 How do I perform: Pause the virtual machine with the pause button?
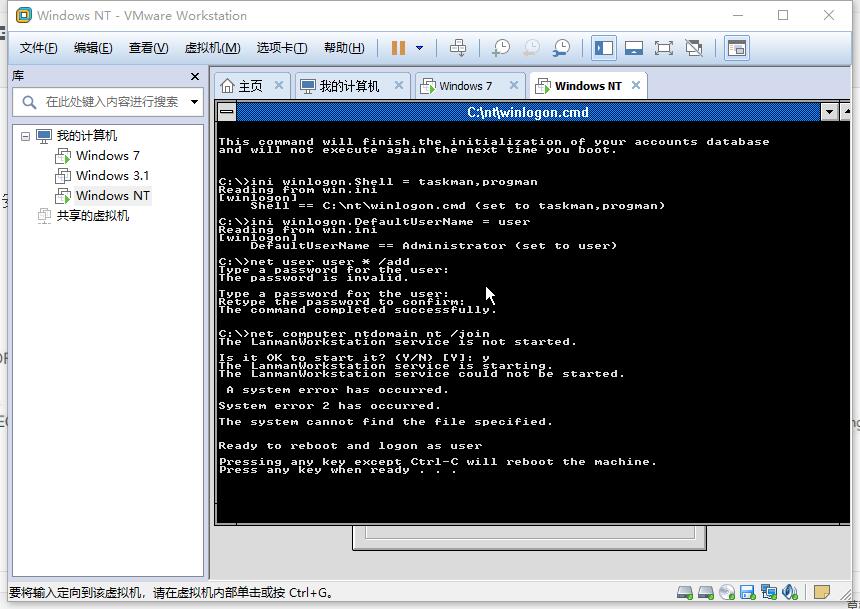pos(398,48)
